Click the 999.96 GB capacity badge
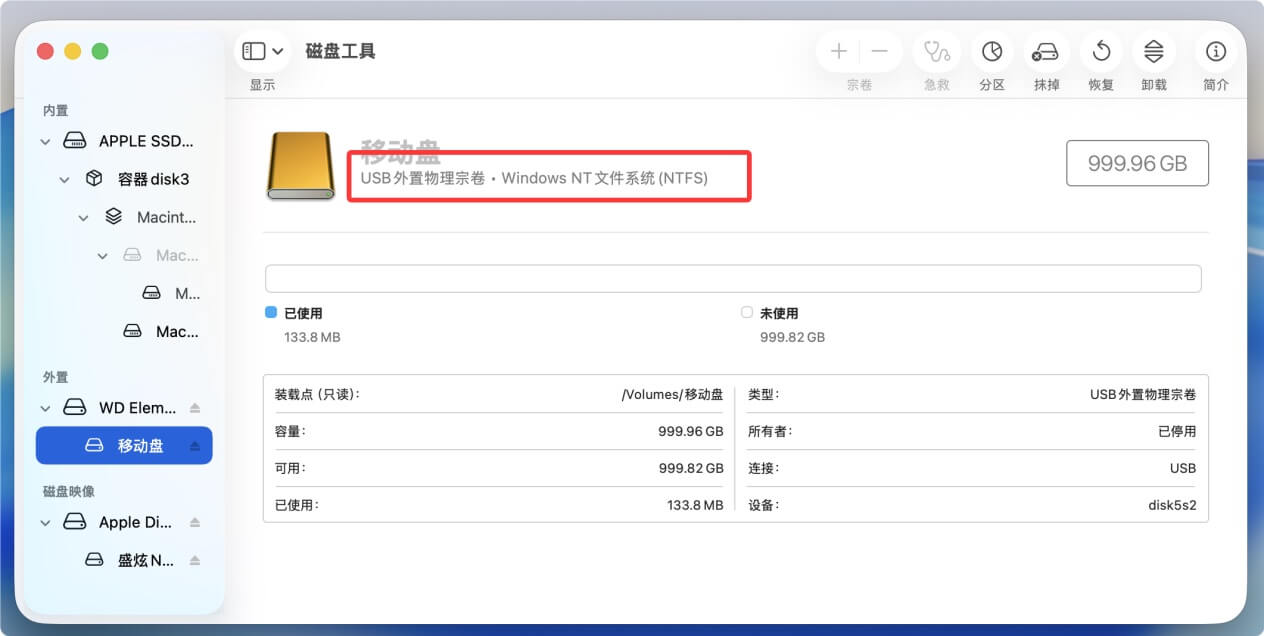The image size is (1264, 636). (x=1138, y=162)
